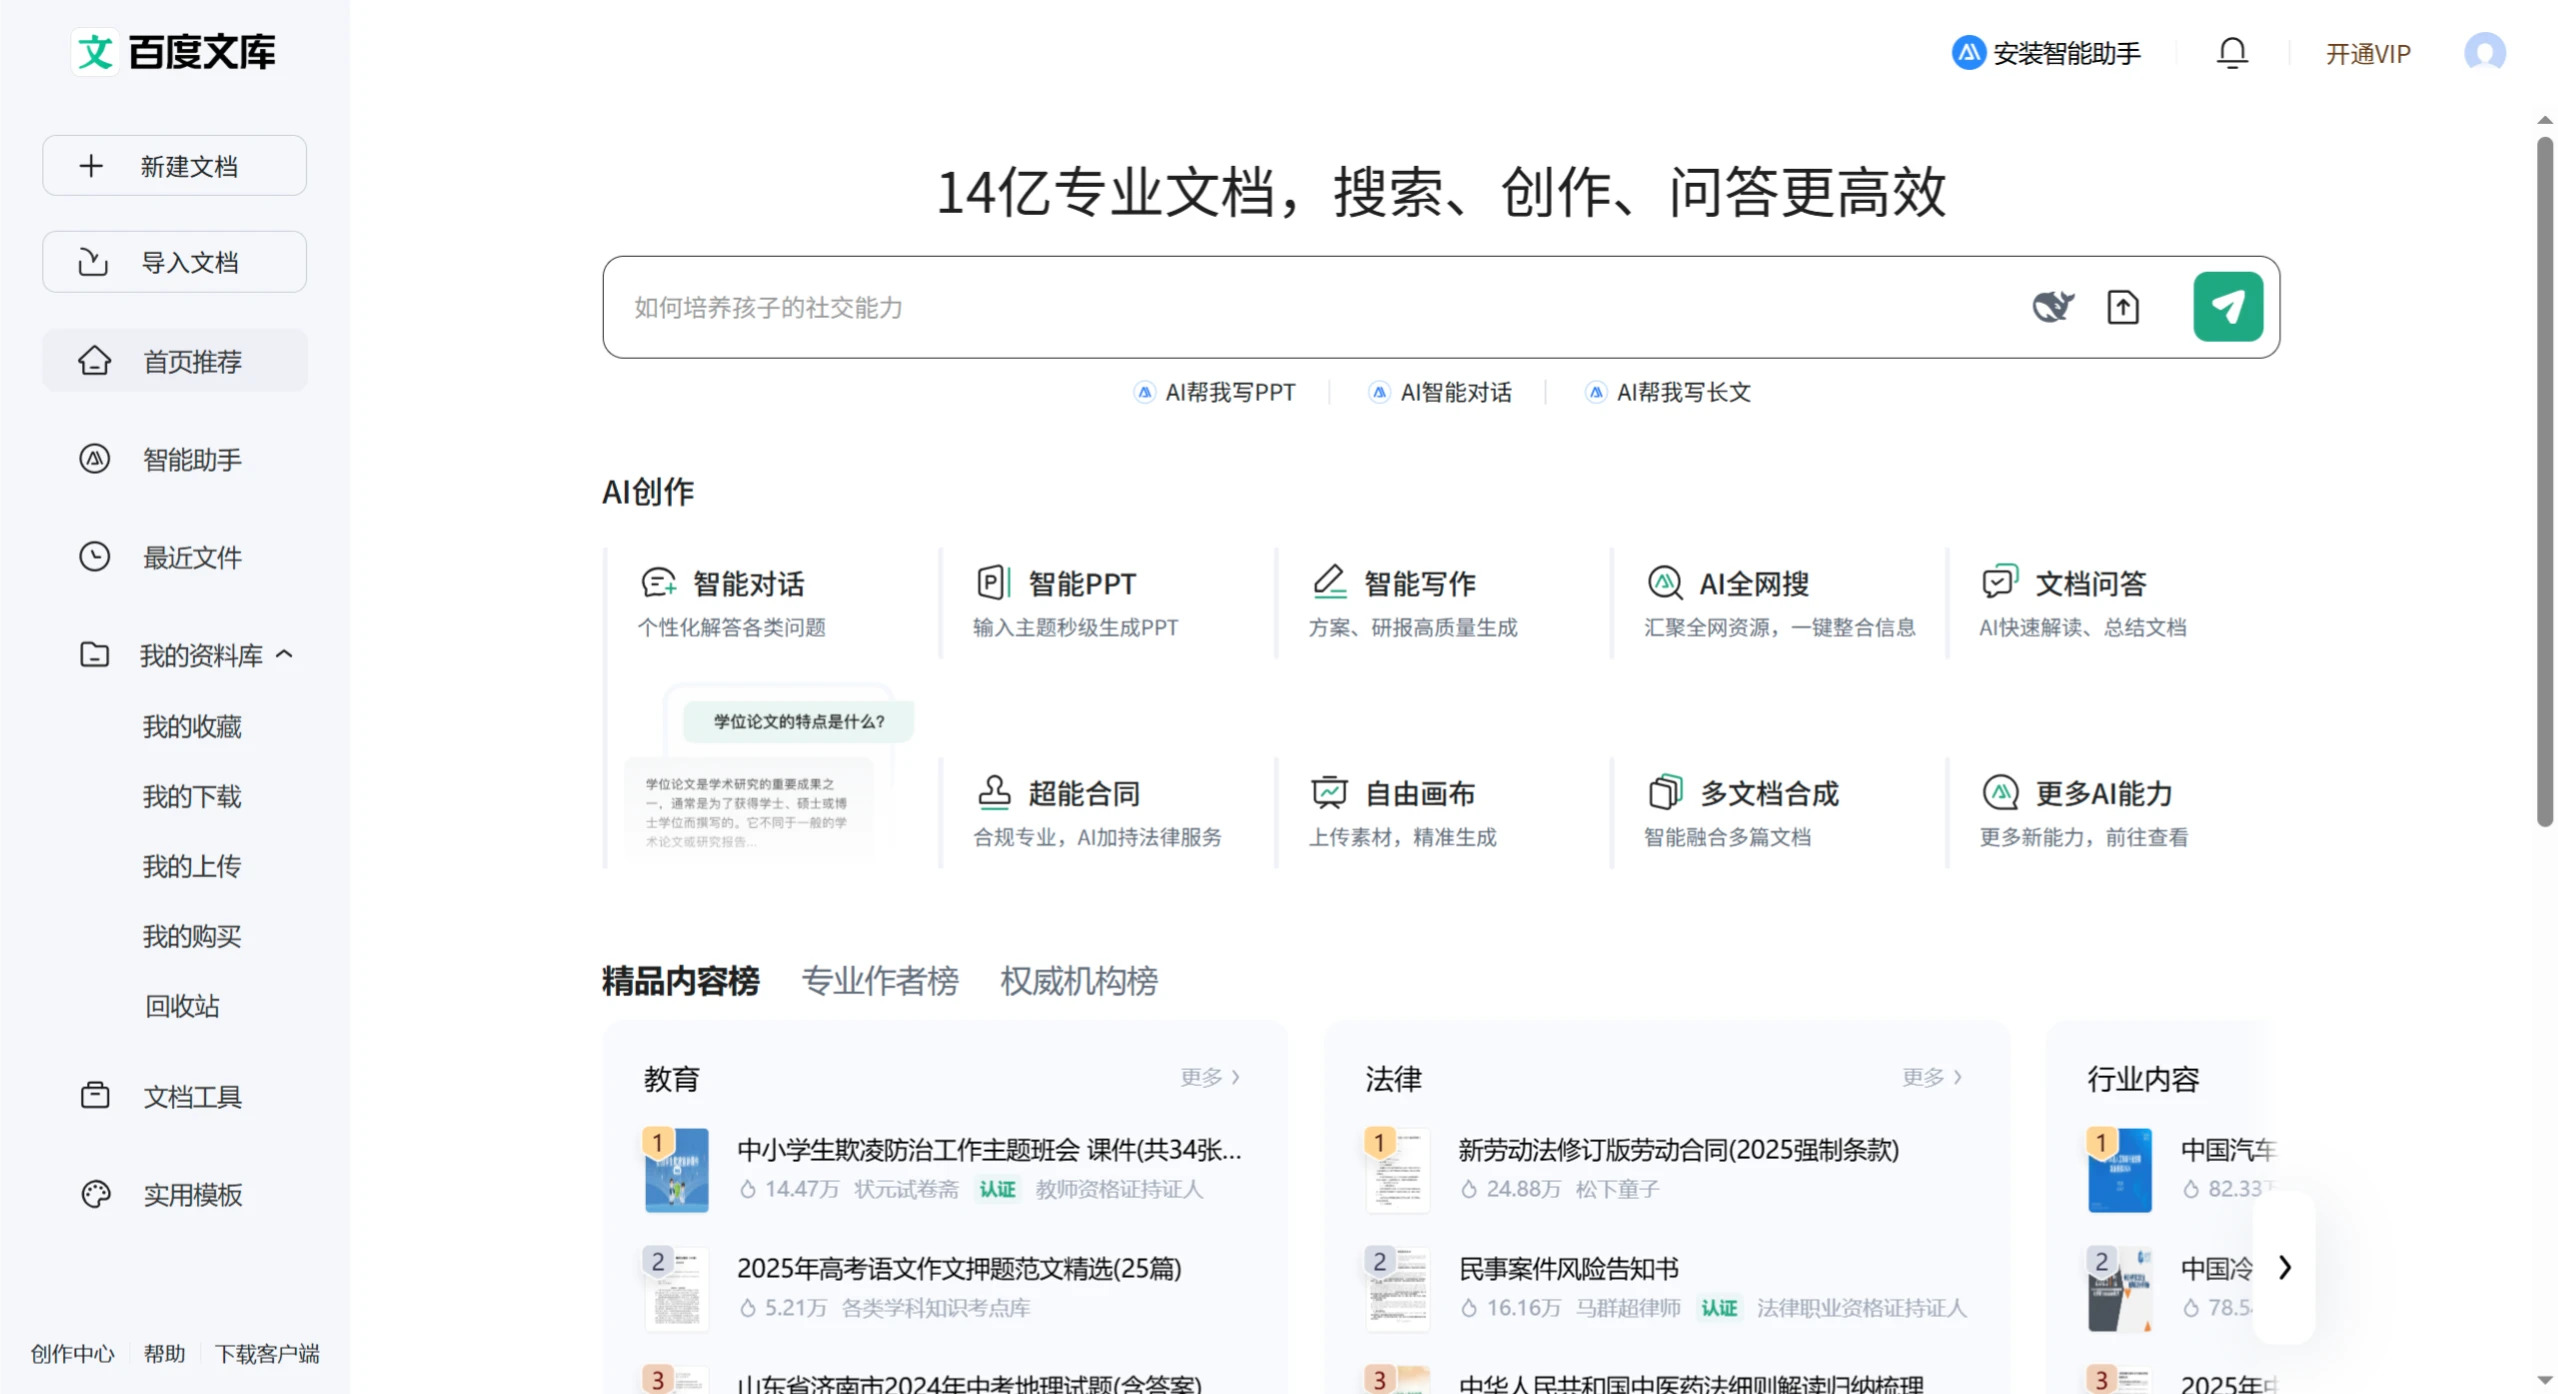The image size is (2558, 1394).
Task: Click the palette icon for 实用模板
Action: pos(95,1194)
